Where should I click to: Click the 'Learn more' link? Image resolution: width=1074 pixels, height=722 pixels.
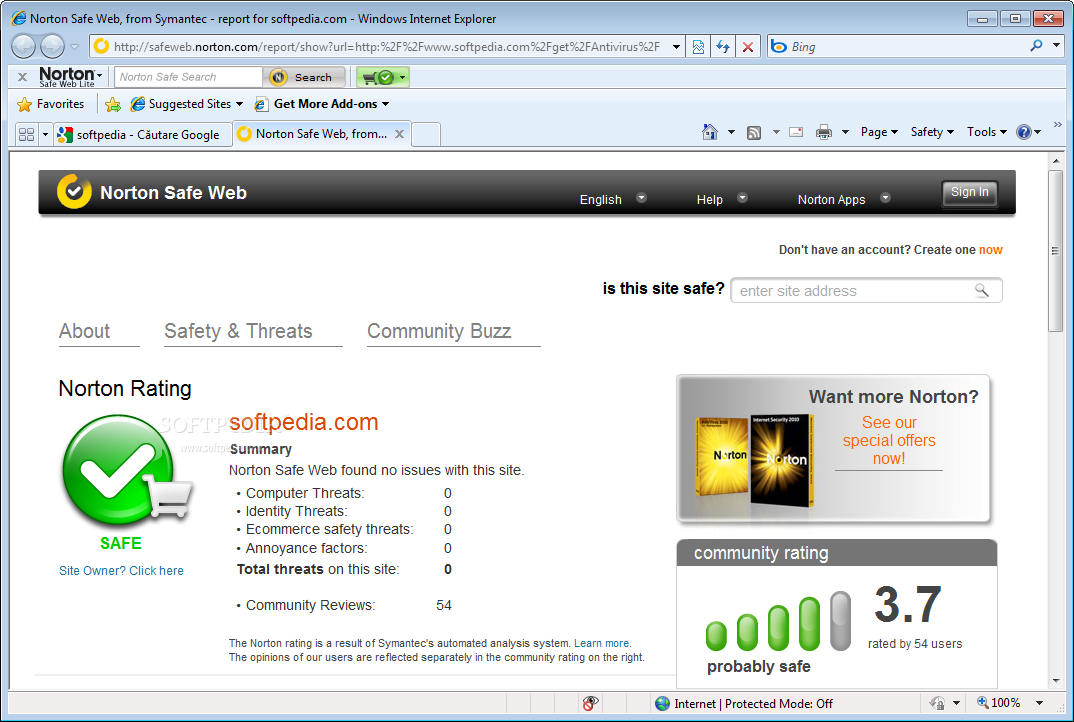(601, 643)
